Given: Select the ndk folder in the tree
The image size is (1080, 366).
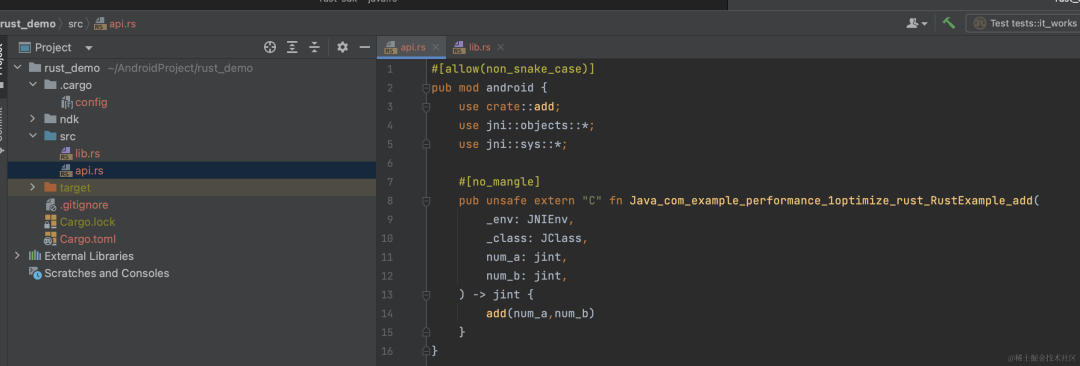Looking at the screenshot, I should click(x=191, y=119).
